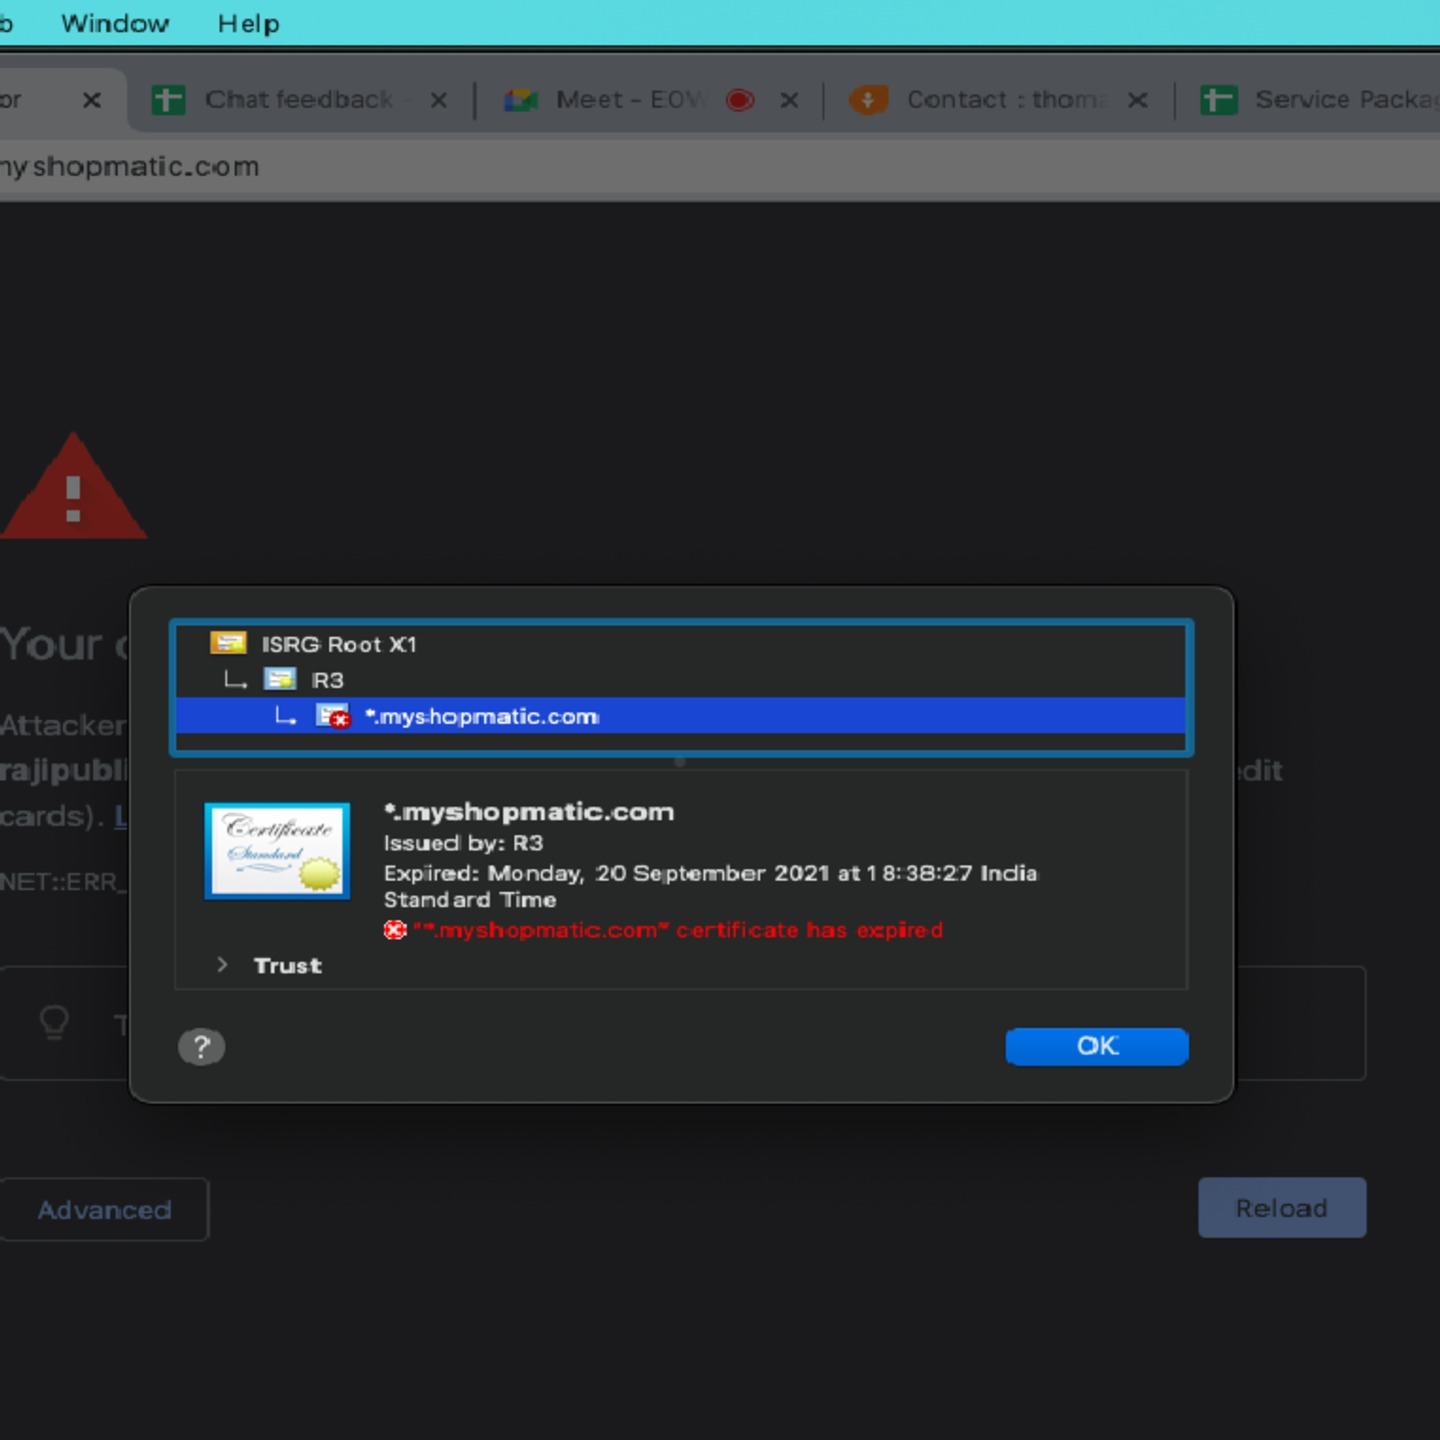Open the Help menu
1440x1440 pixels.
[248, 23]
